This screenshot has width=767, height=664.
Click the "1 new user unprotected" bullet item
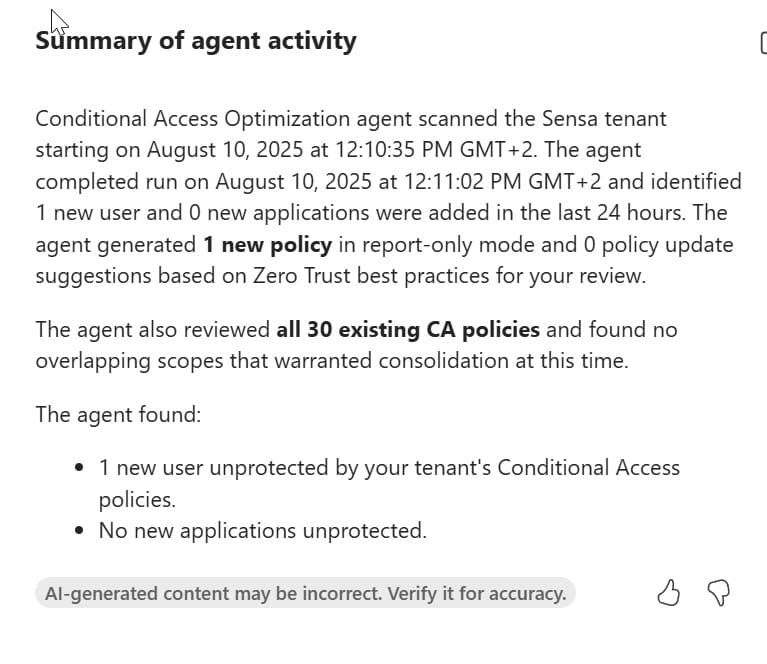pyautogui.click(x=389, y=468)
